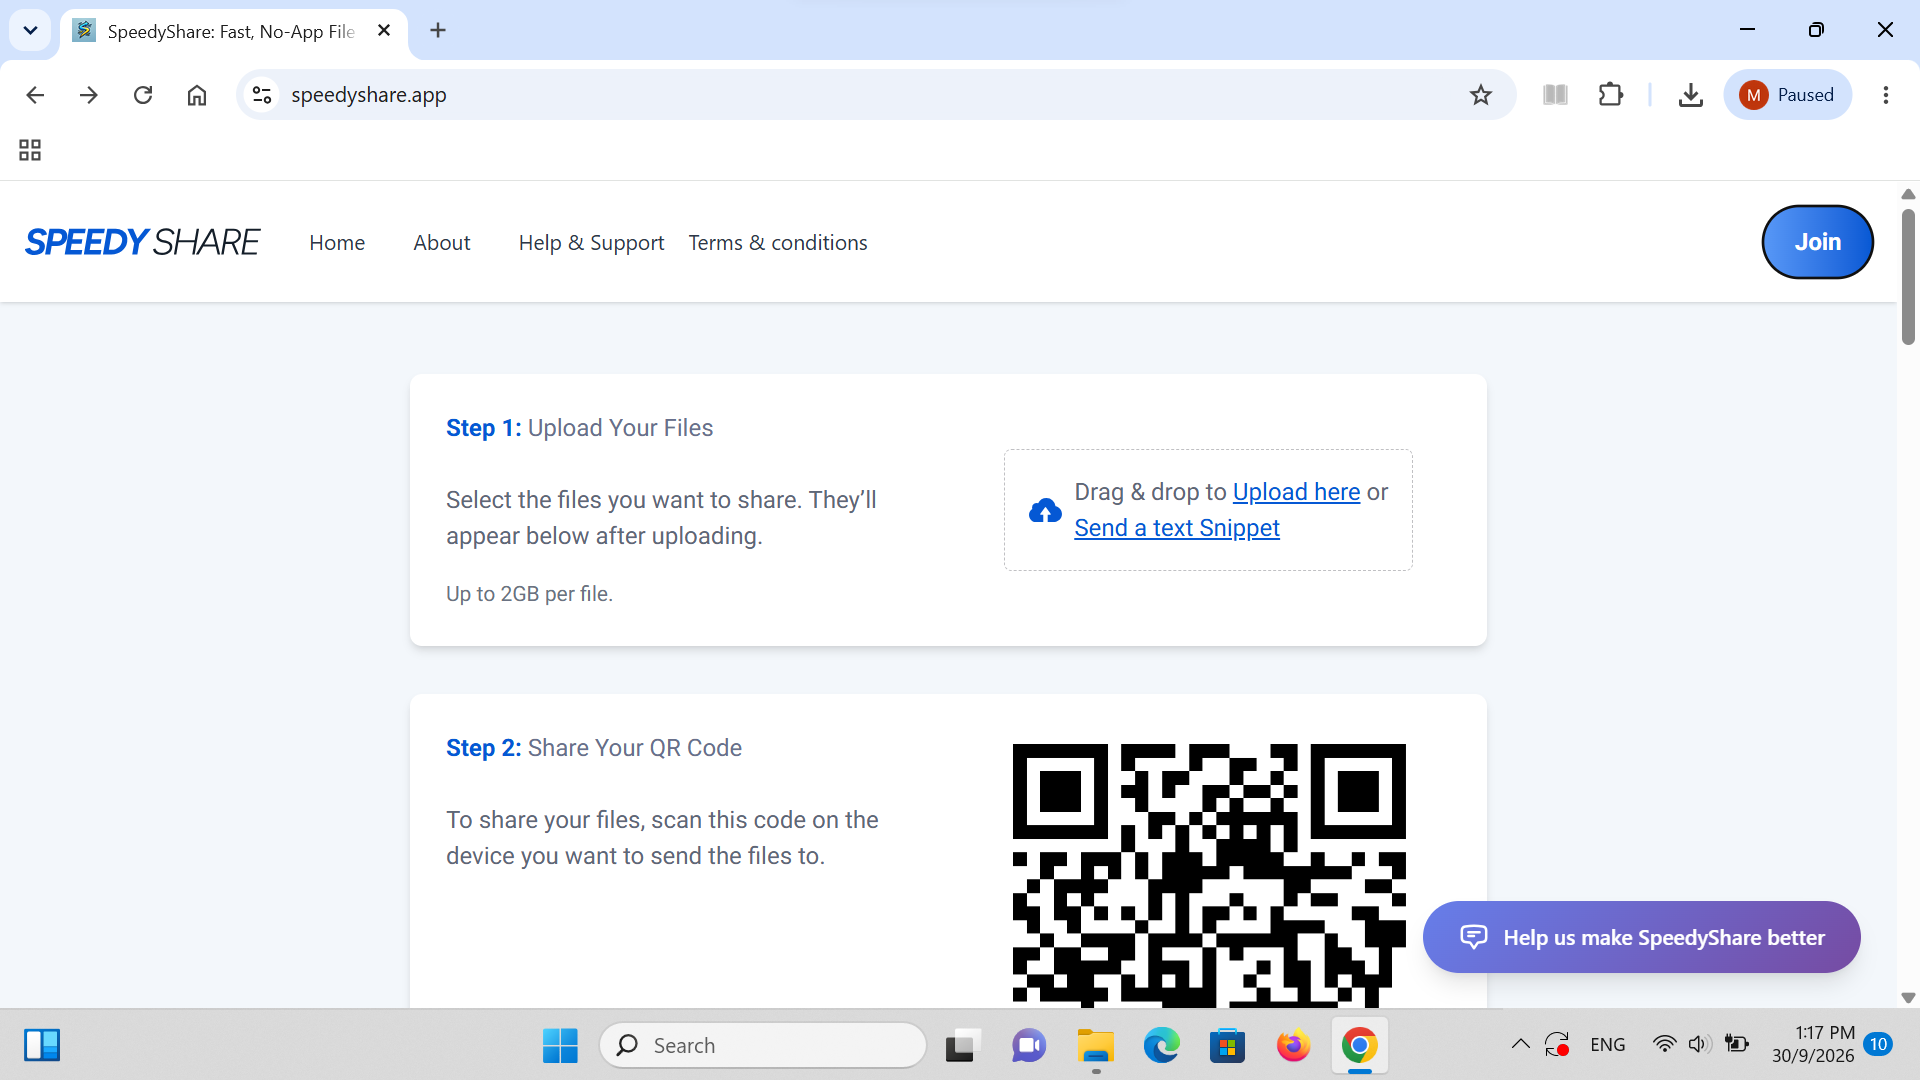
Task: Open Terms & conditions page
Action: [x=778, y=243]
